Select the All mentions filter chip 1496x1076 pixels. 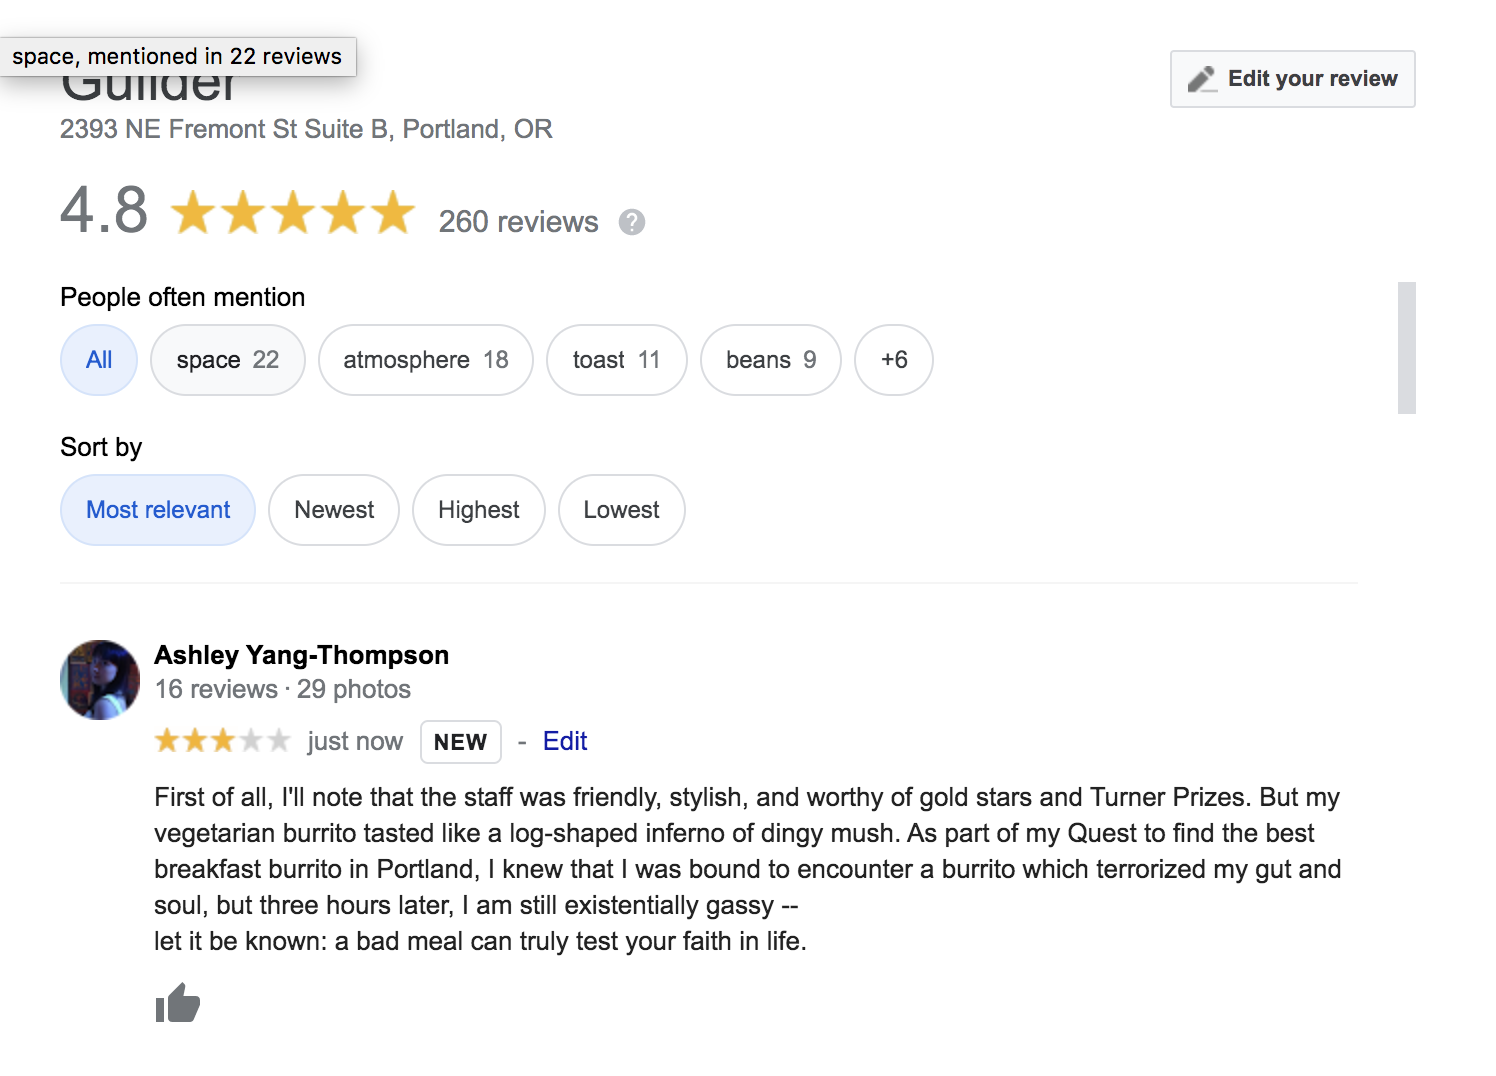tap(99, 360)
